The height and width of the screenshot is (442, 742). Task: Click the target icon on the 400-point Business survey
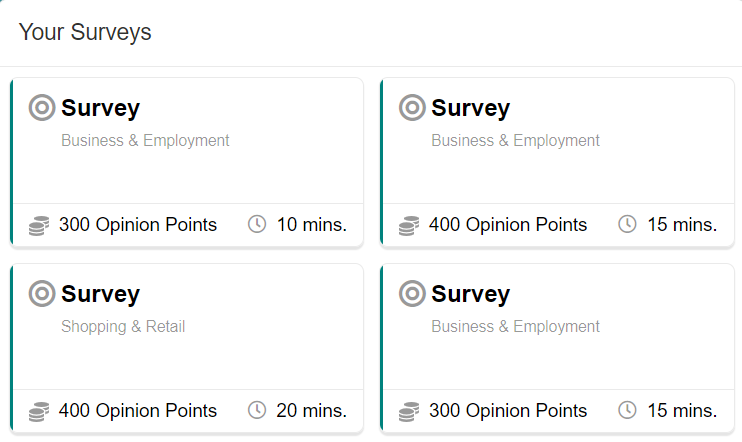412,107
